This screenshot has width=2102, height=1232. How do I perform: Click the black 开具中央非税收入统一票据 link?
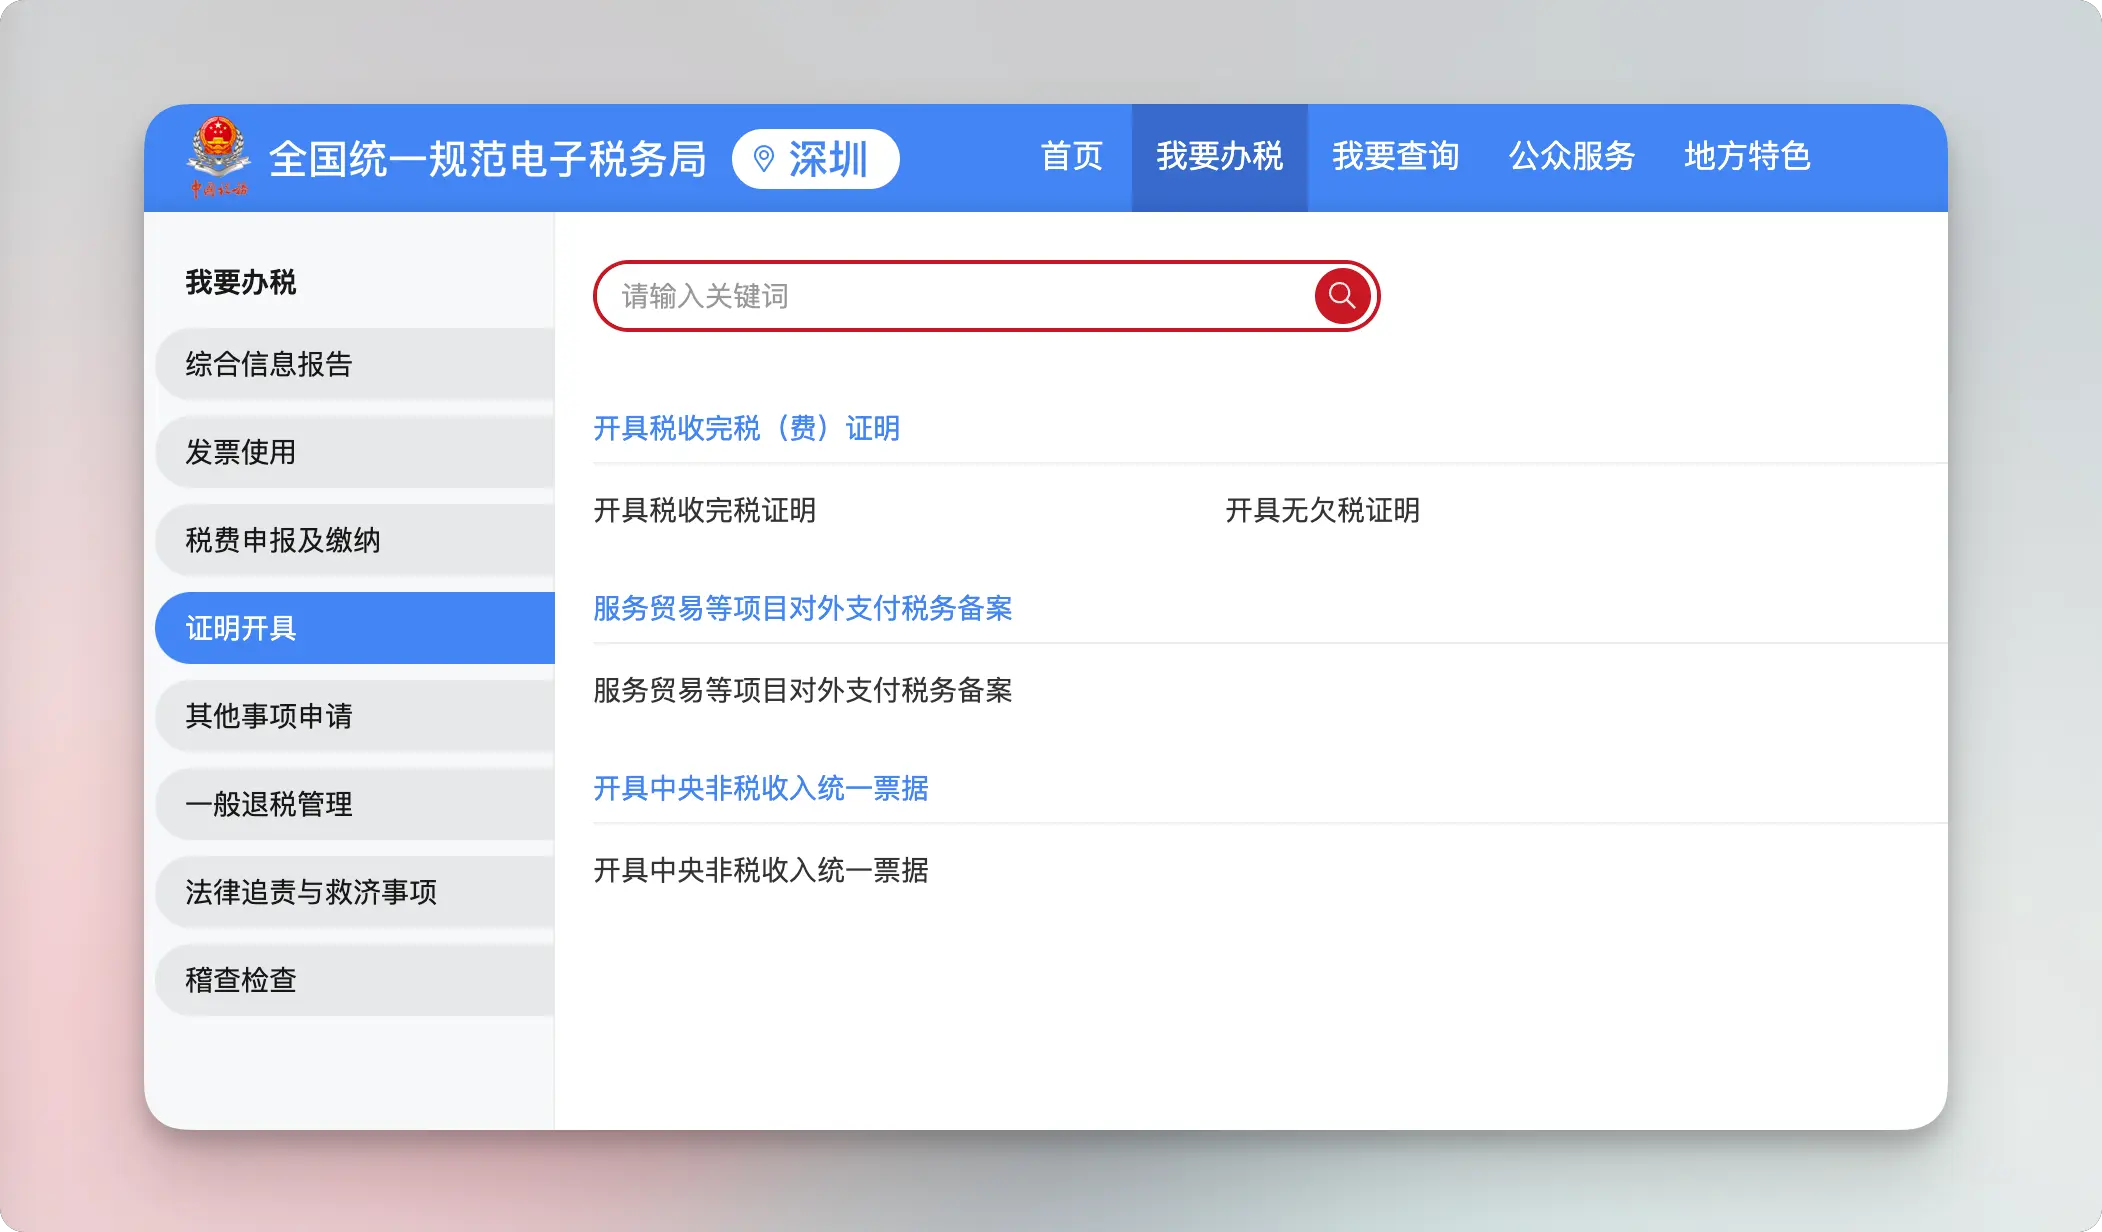point(760,871)
